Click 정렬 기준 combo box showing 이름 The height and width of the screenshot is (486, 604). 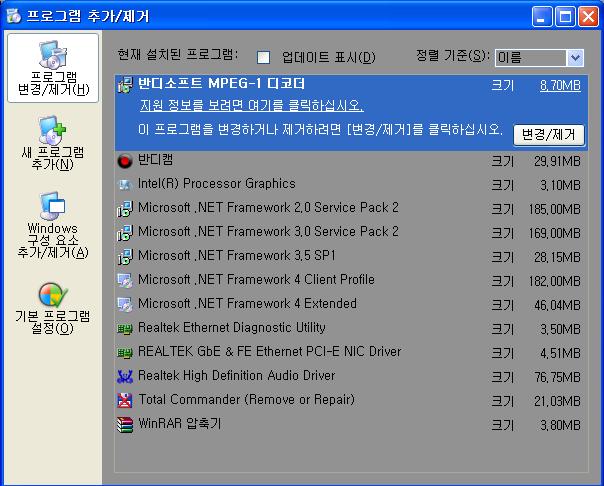point(539,58)
